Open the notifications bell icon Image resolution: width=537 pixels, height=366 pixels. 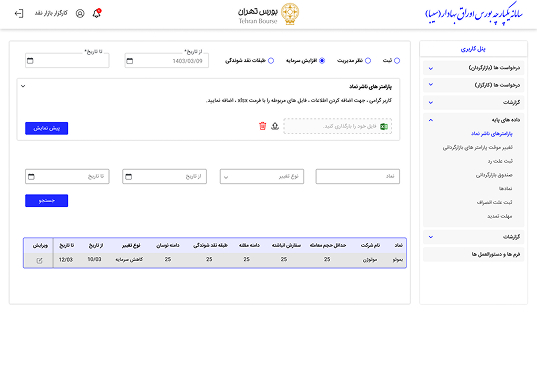coord(97,13)
